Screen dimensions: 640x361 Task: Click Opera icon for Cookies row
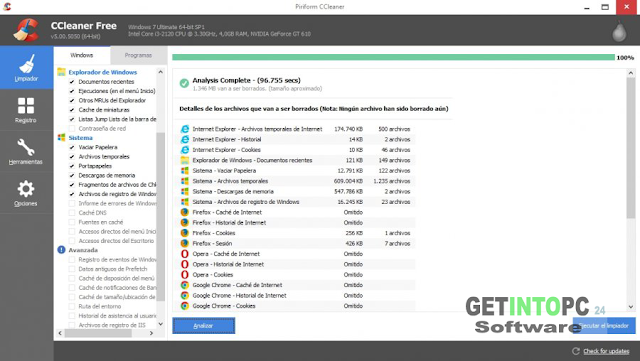185,275
